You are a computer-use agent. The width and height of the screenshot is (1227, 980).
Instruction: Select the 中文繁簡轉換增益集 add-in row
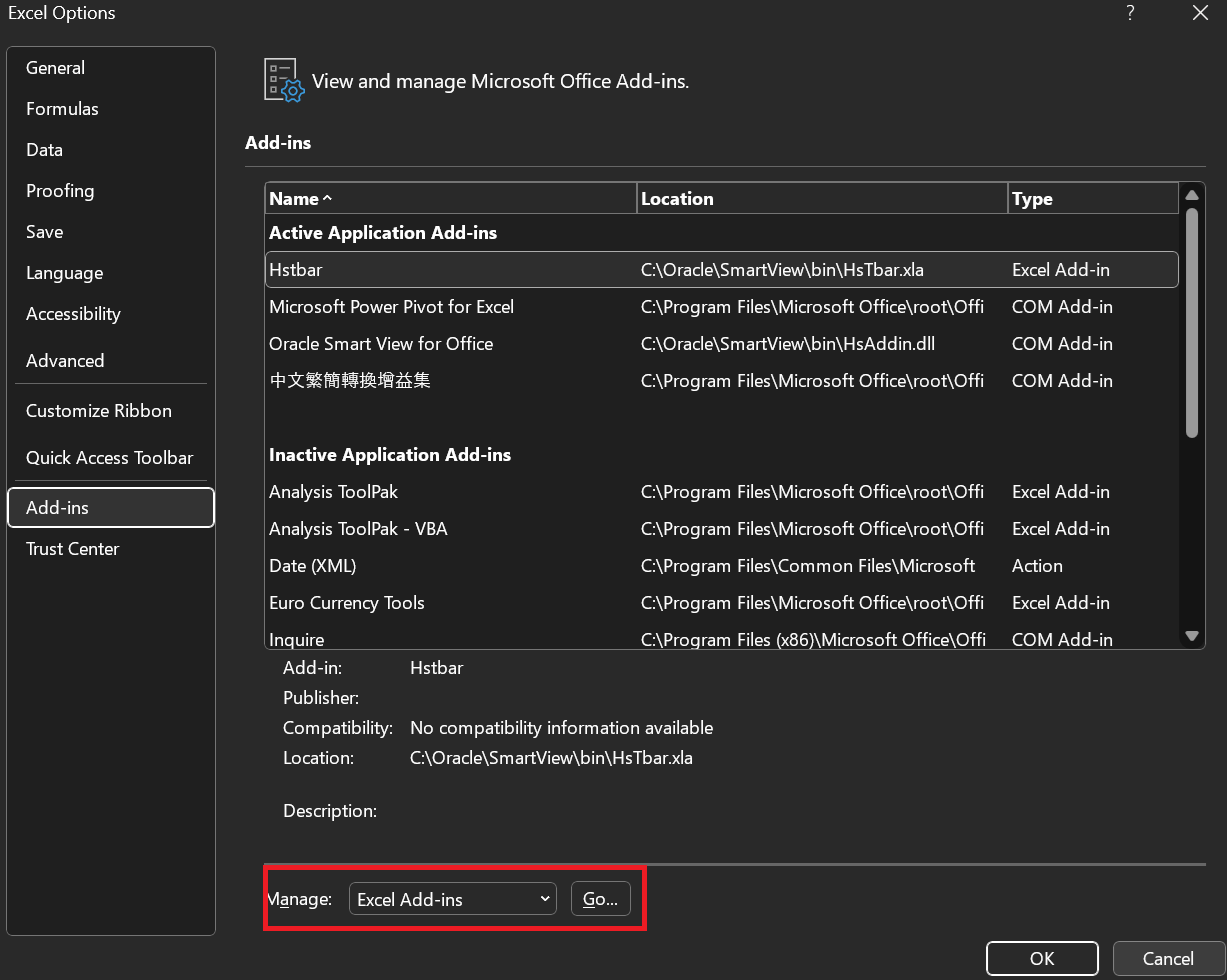pyautogui.click(x=722, y=381)
